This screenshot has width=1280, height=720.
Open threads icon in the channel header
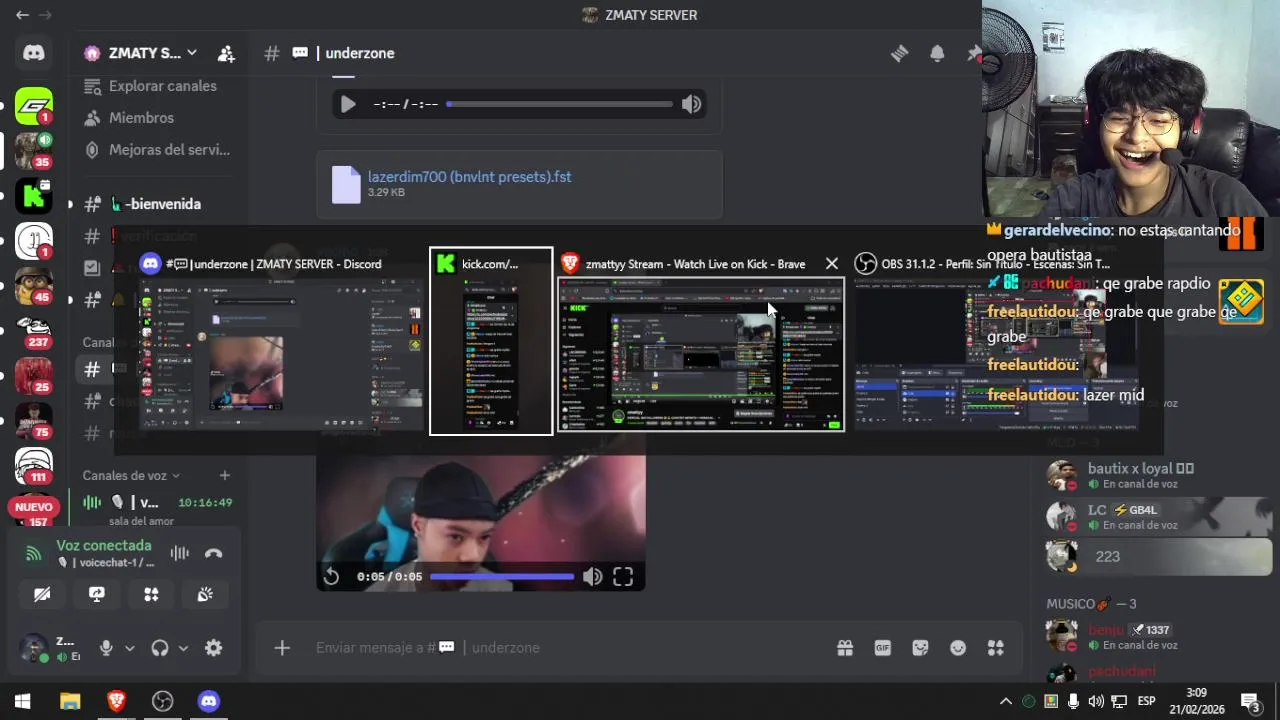point(899,53)
